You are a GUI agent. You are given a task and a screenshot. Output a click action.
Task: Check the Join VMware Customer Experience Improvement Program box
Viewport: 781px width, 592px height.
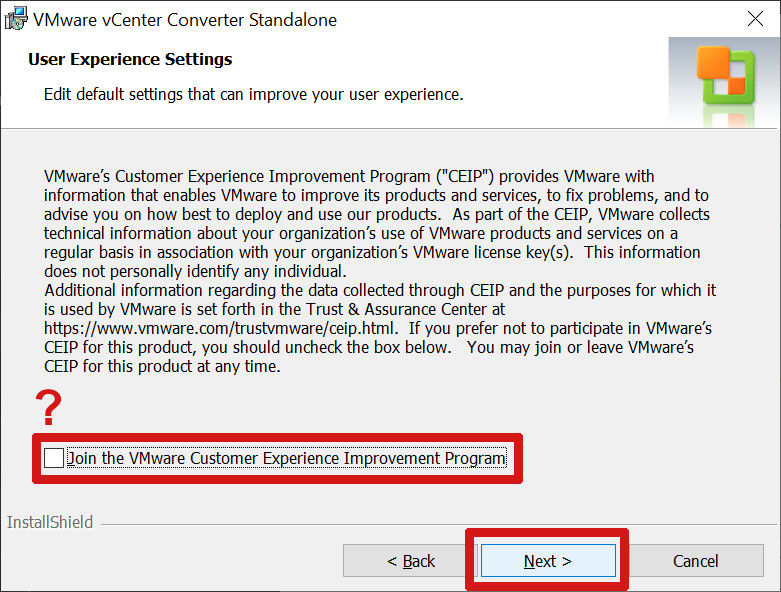(53, 458)
